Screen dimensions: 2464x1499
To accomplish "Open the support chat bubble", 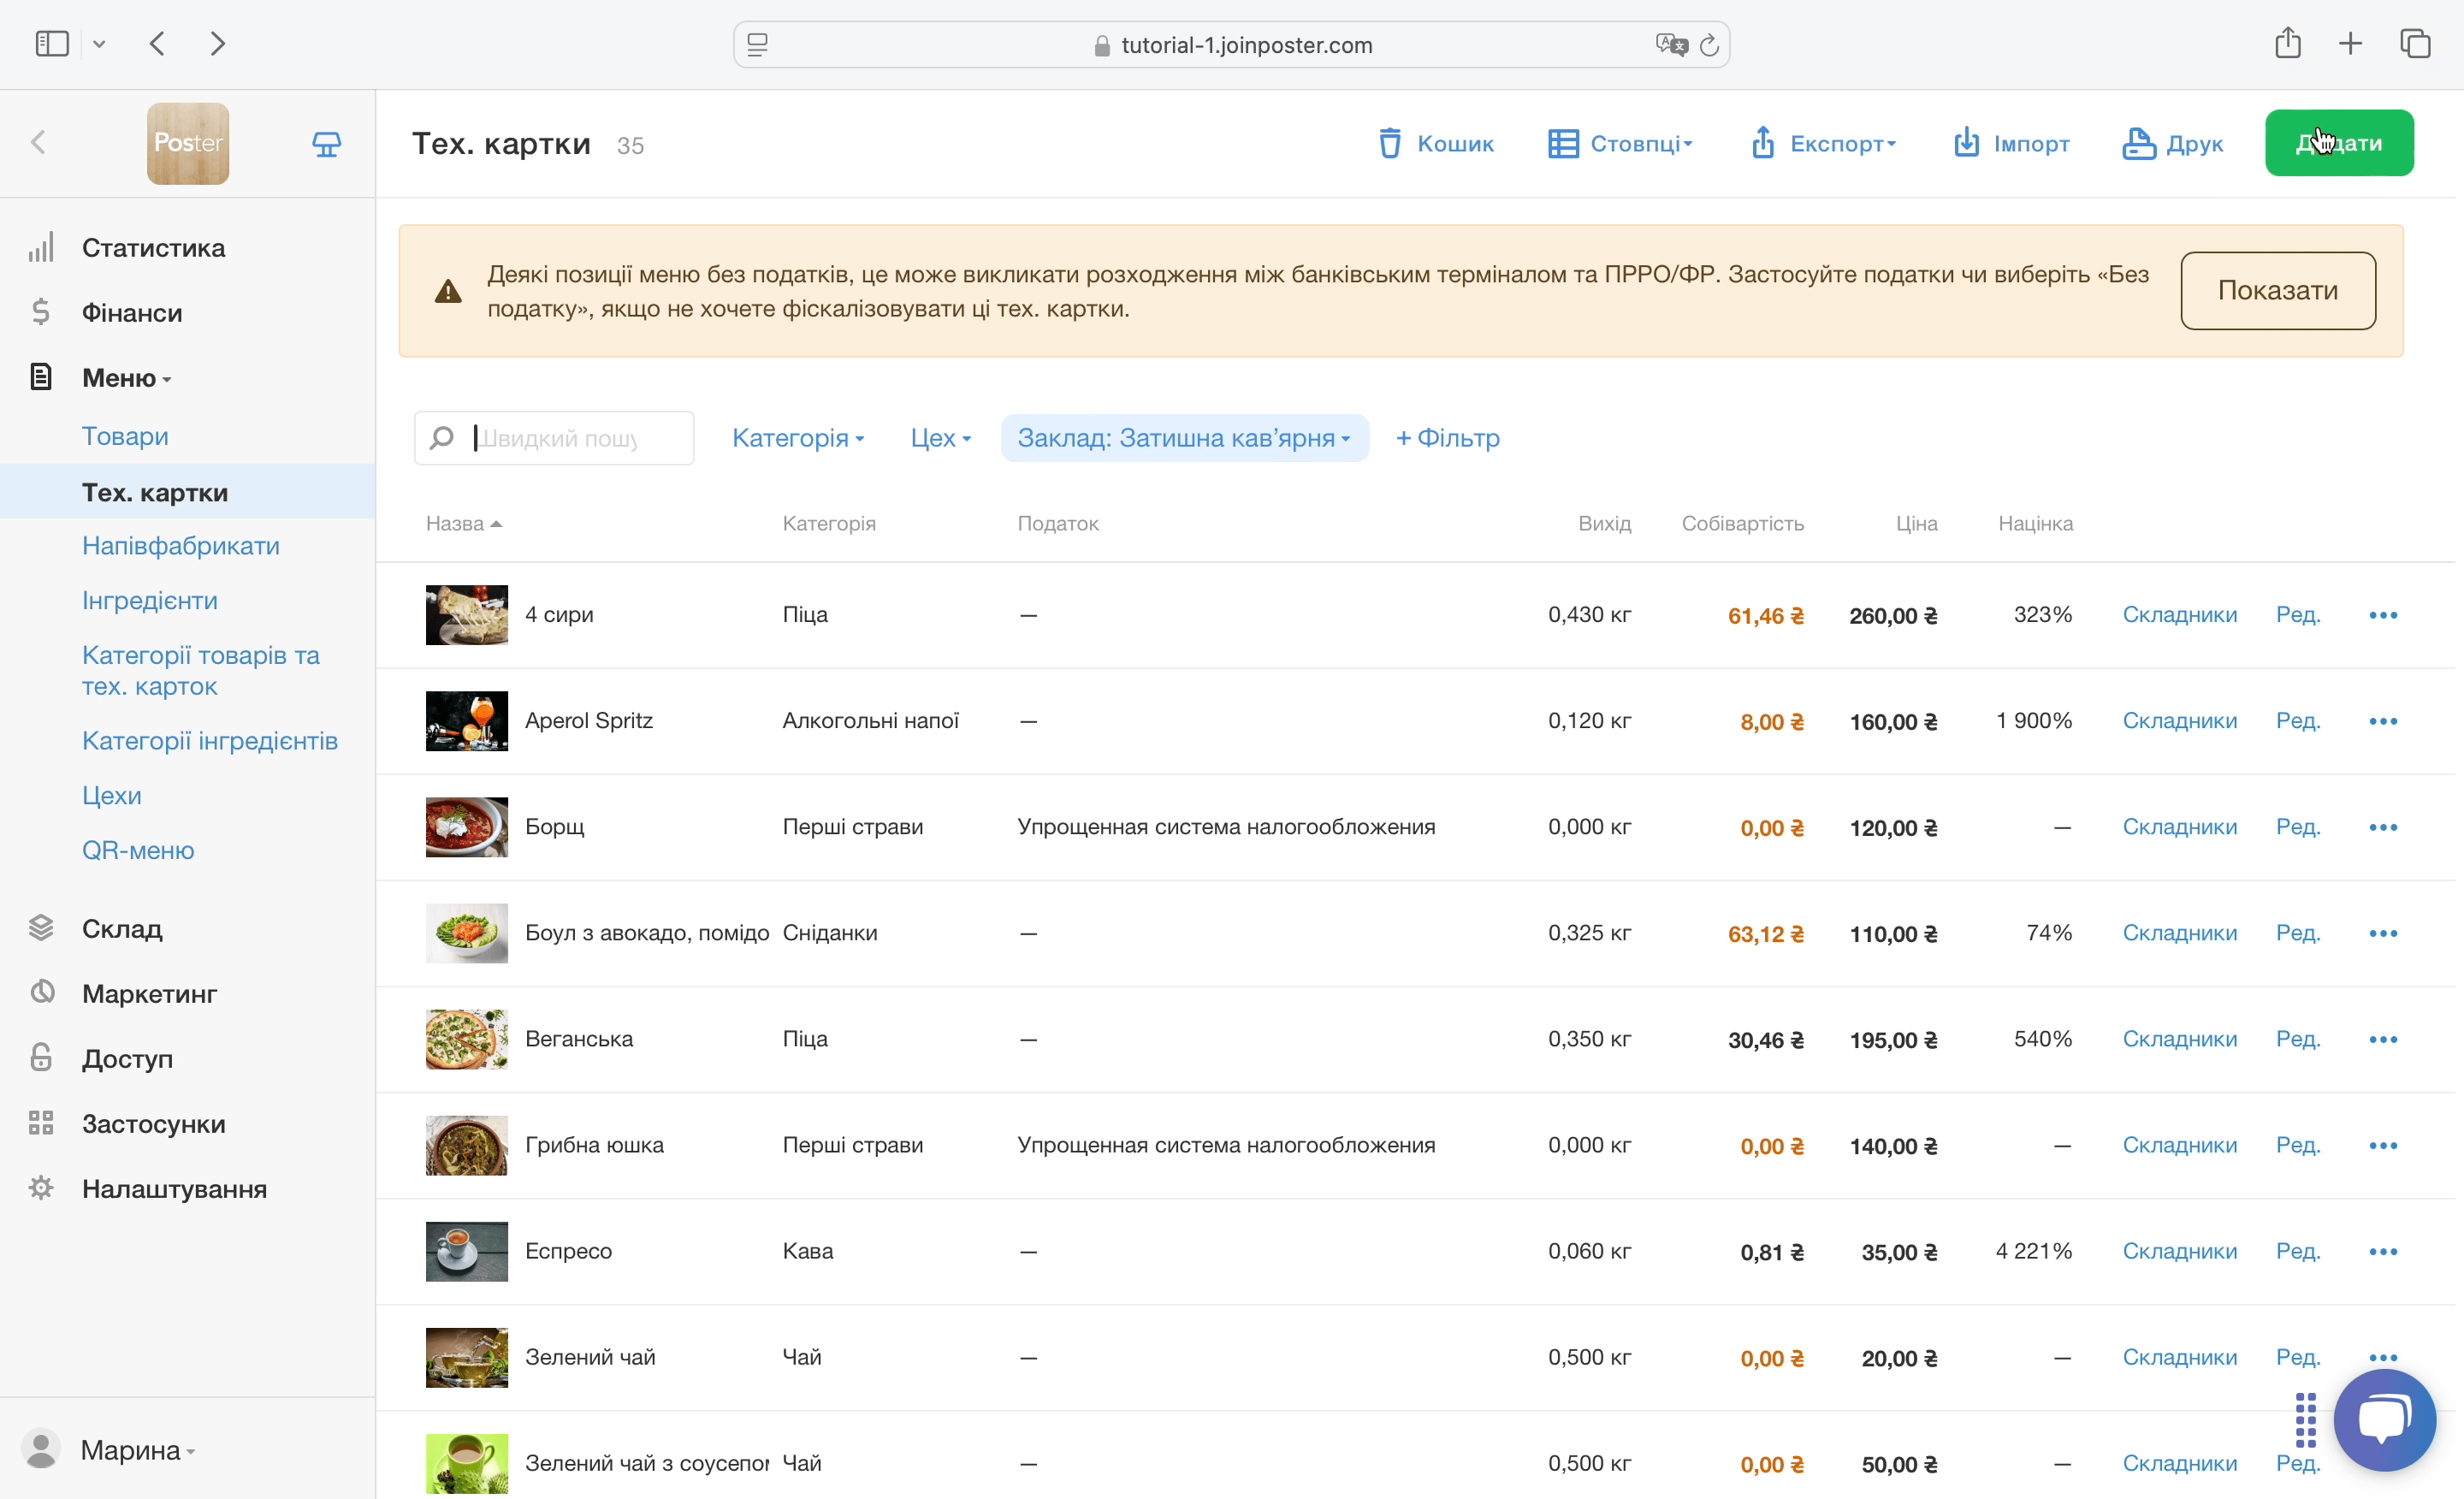I will click(x=2385, y=1420).
